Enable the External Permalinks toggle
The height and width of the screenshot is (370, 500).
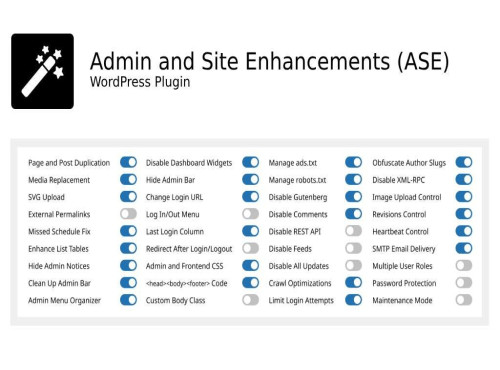tap(128, 214)
